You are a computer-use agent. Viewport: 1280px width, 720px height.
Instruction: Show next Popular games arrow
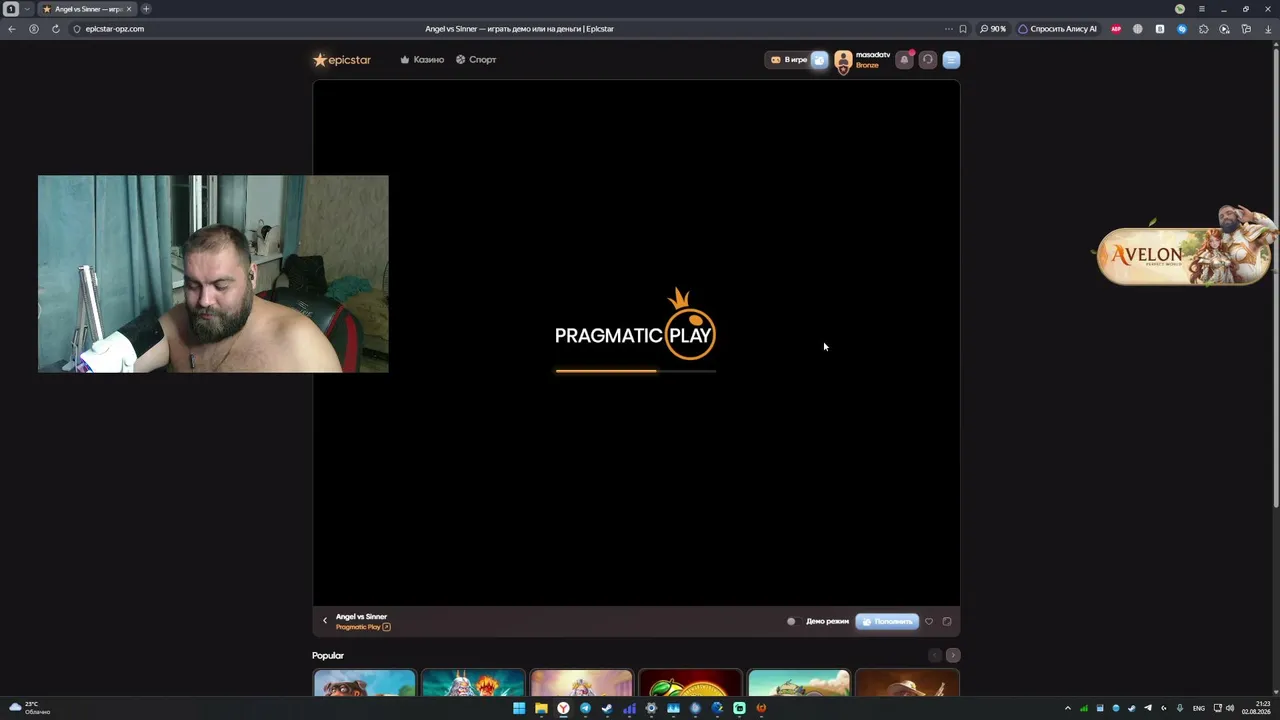click(953, 655)
